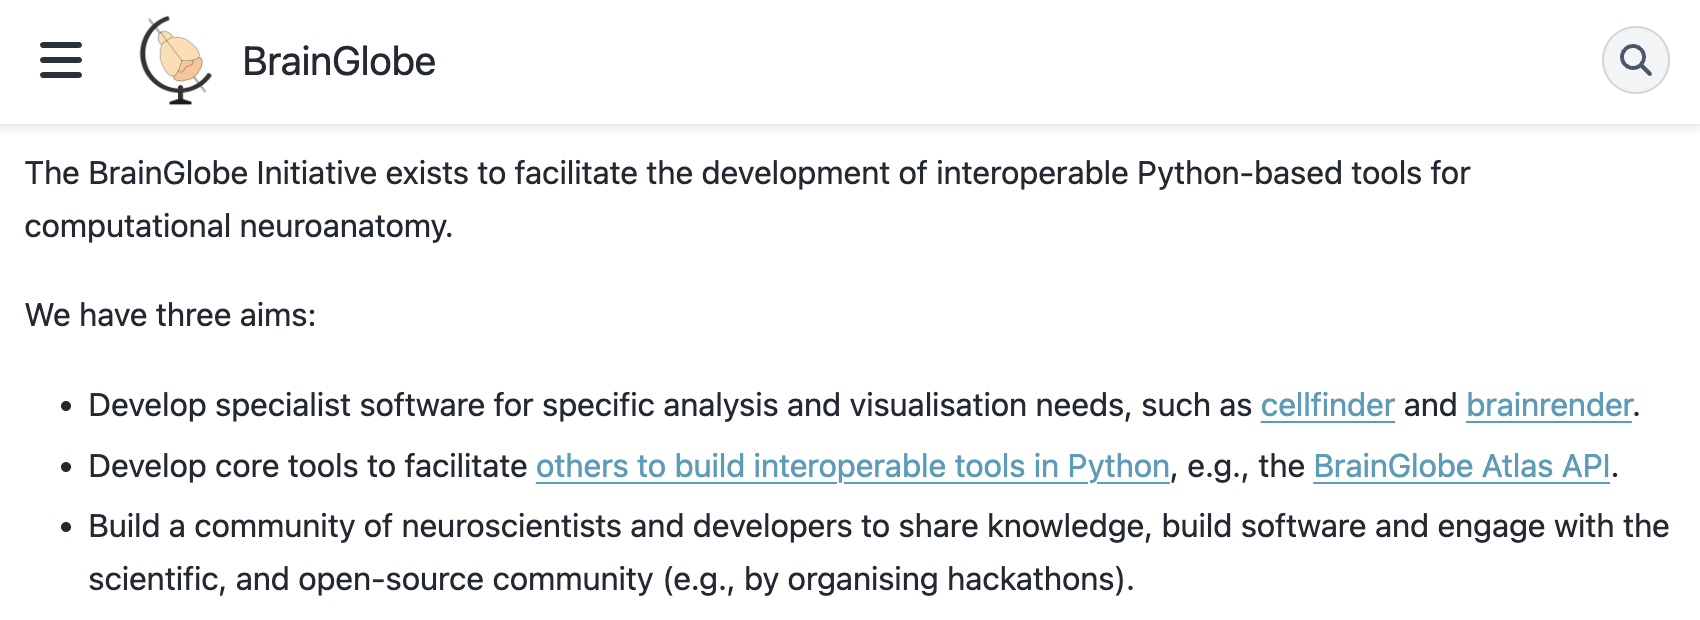Click the bullet marker before "Develop specialist software"
The width and height of the screenshot is (1700, 620).
[66, 407]
